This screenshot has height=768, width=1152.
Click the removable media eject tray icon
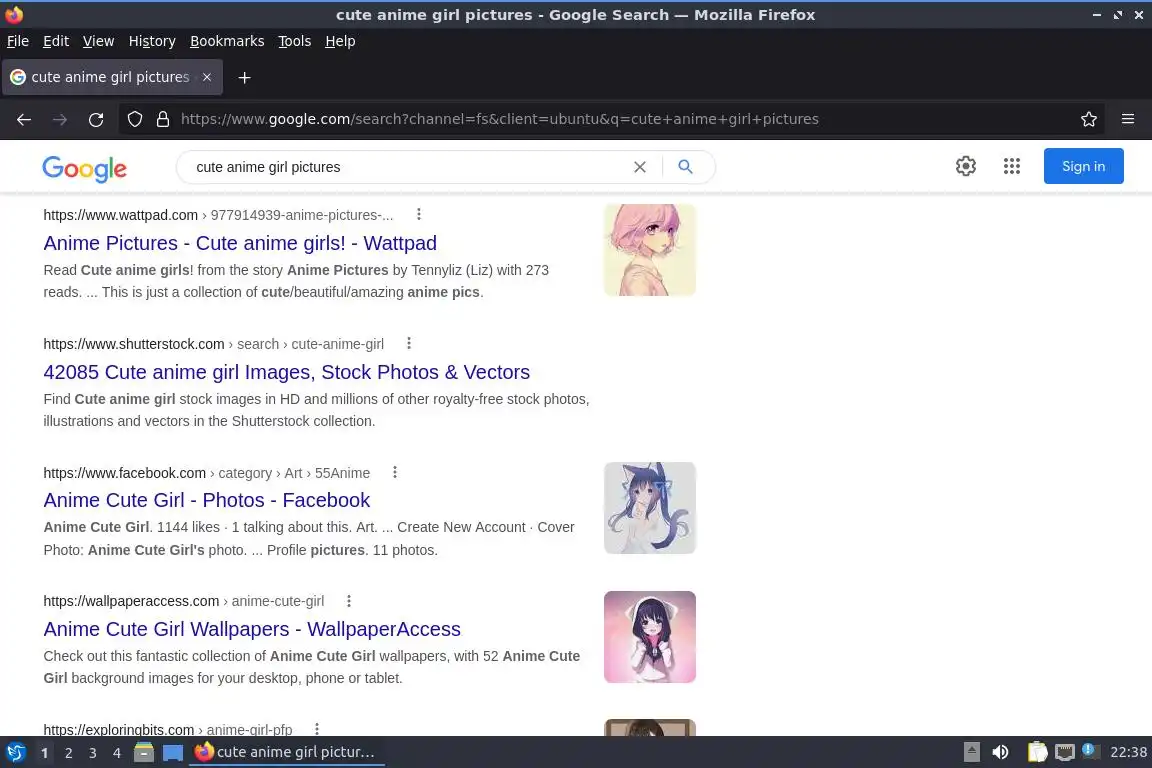(971, 752)
